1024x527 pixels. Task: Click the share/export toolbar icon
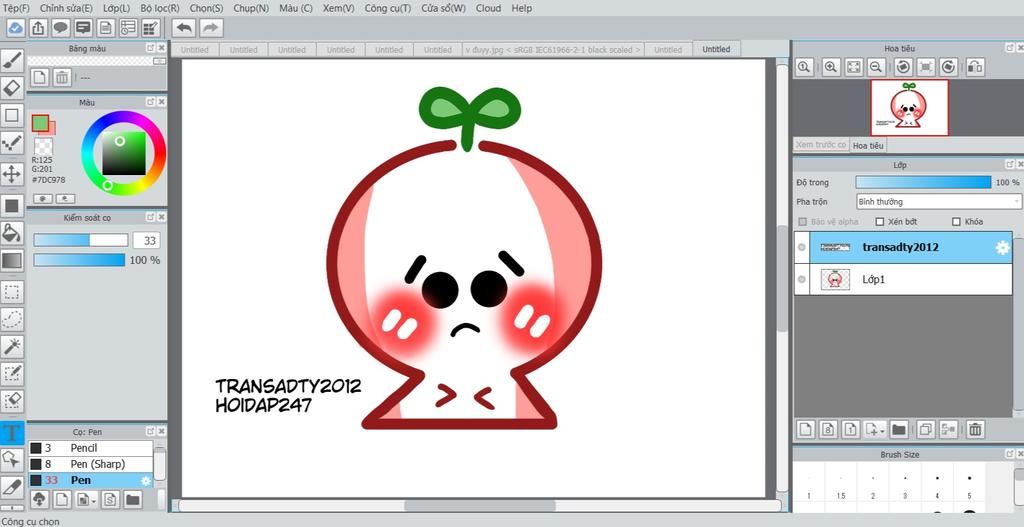coord(39,28)
